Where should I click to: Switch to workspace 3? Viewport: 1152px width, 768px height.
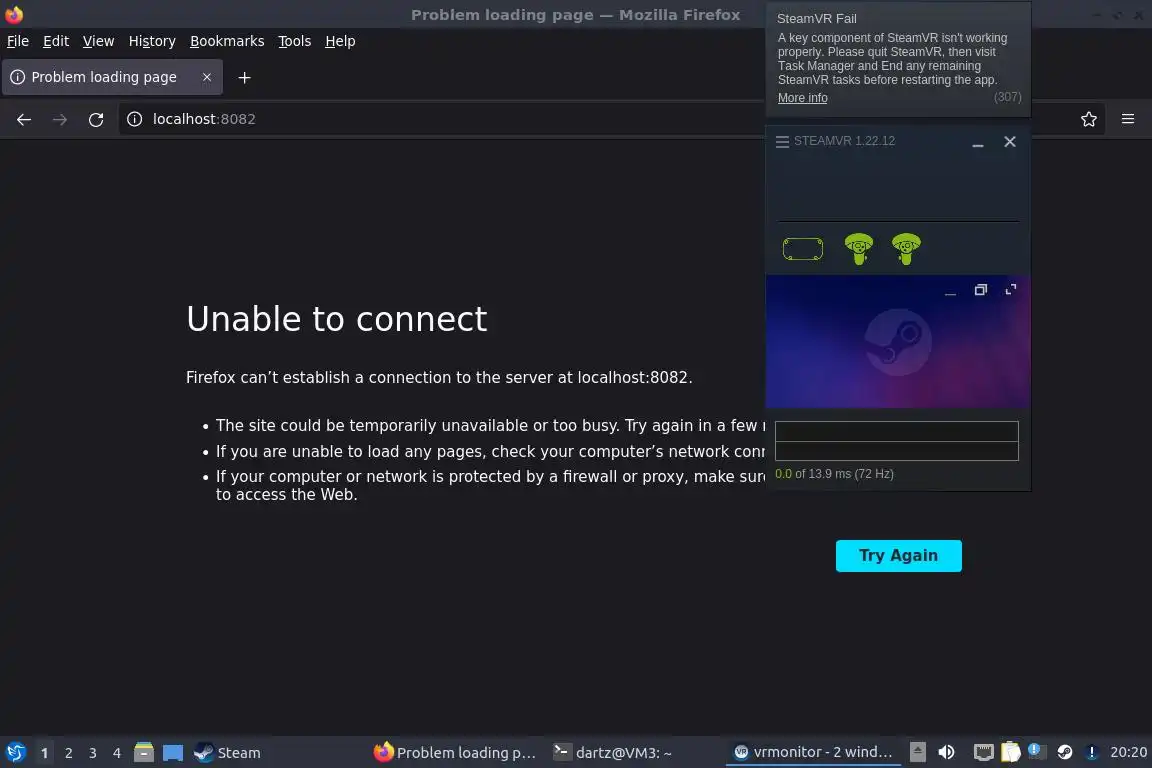coord(93,753)
